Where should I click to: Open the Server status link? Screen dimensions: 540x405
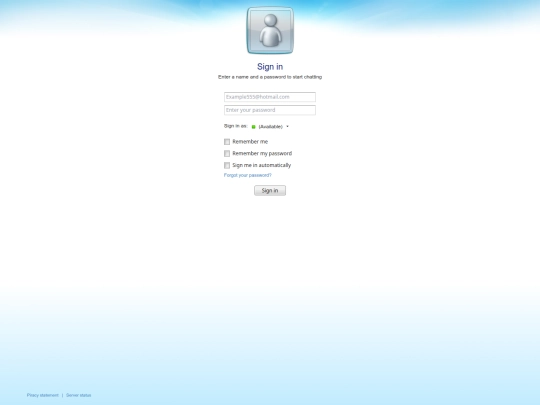(79, 395)
